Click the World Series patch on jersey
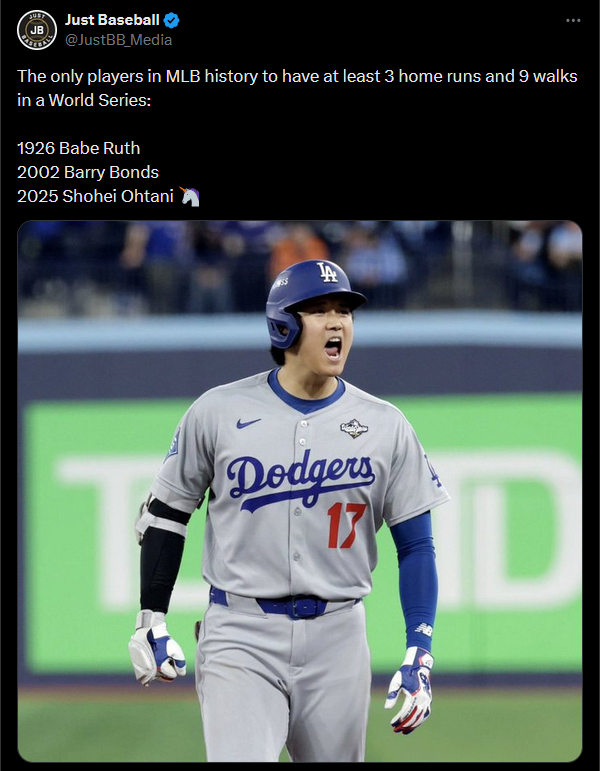The image size is (600, 771). tap(354, 428)
